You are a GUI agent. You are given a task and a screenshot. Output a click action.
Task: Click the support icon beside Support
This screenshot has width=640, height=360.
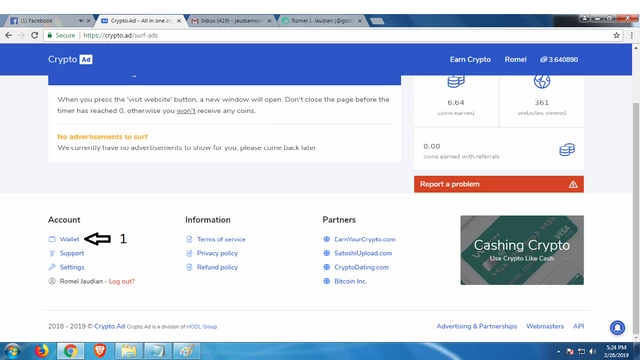52,253
